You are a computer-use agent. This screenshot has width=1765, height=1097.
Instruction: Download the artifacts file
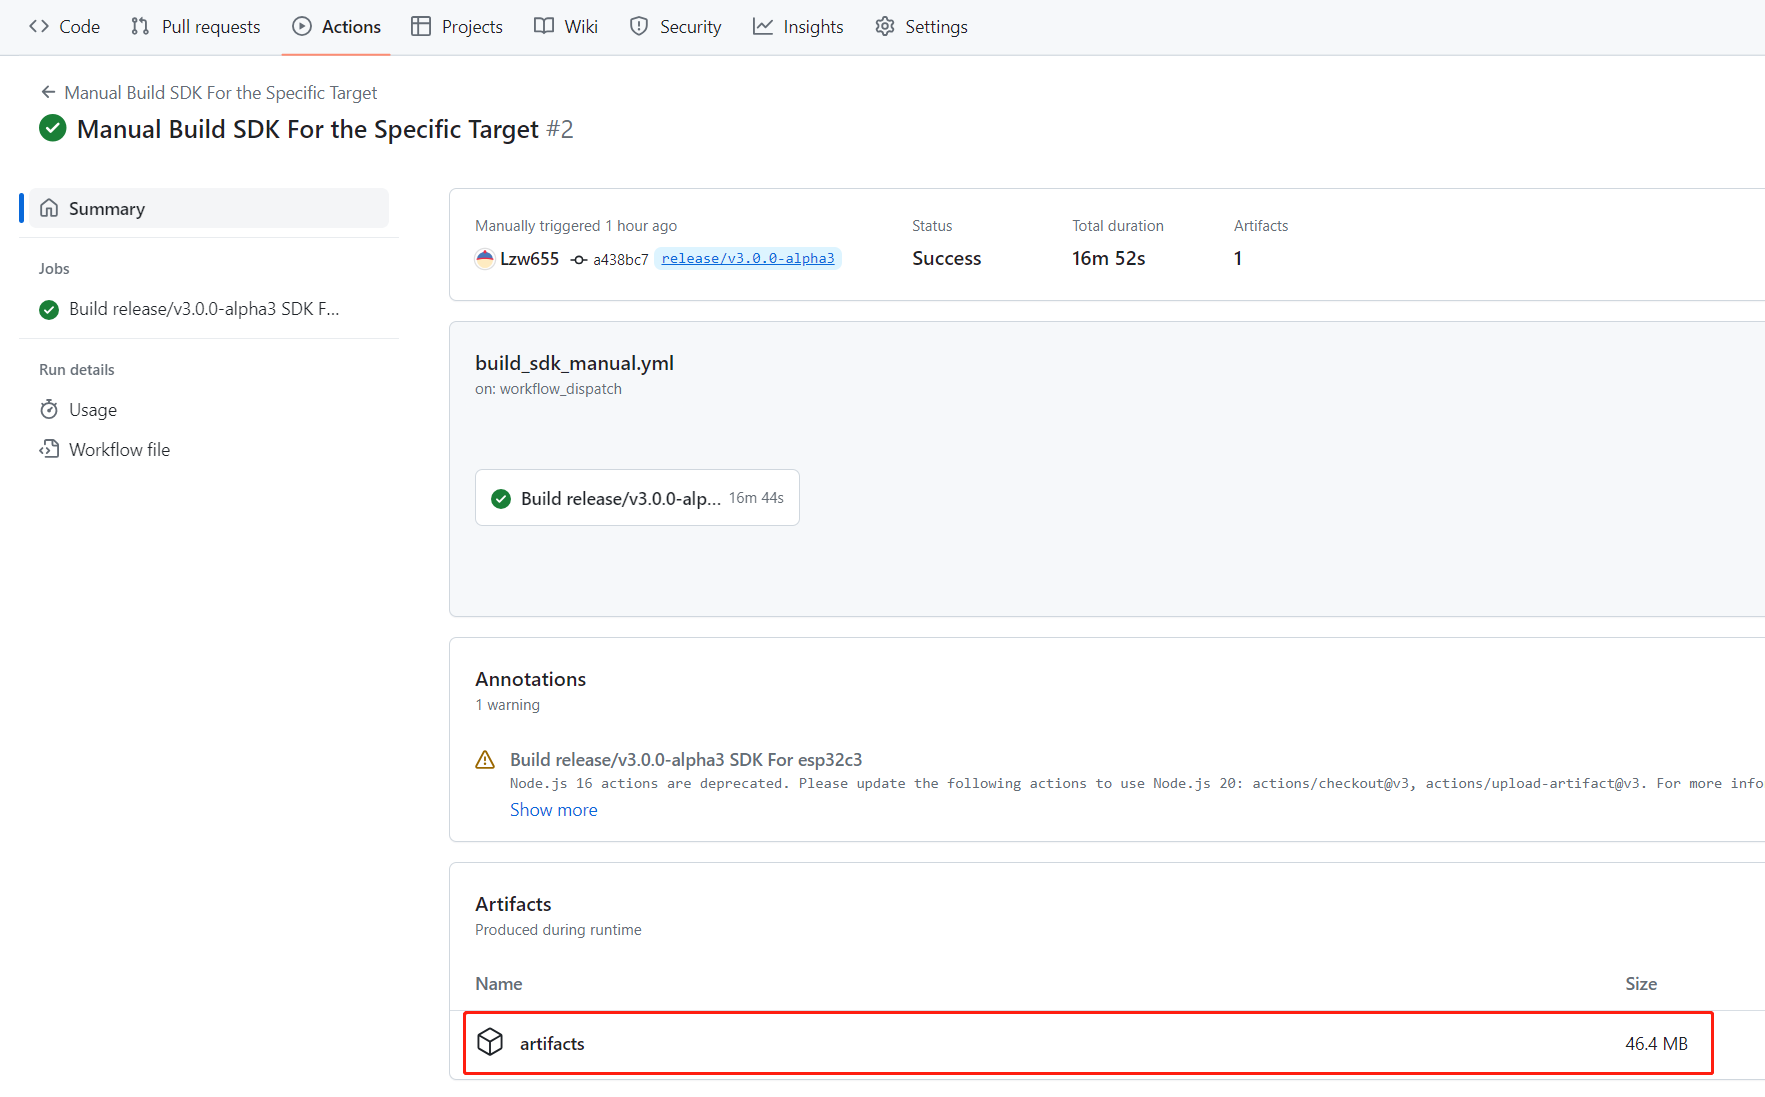pyautogui.click(x=552, y=1043)
